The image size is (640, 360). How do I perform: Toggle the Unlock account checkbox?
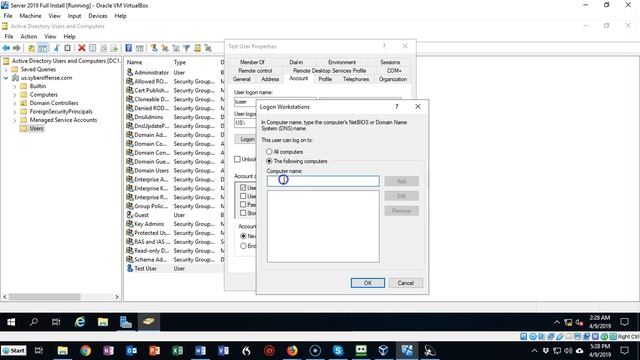click(x=237, y=159)
